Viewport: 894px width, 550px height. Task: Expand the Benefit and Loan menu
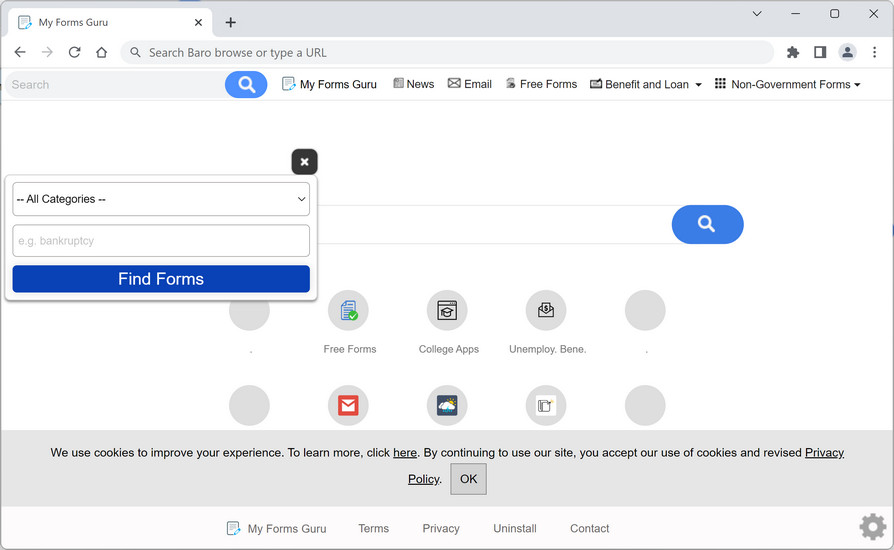[x=646, y=84]
